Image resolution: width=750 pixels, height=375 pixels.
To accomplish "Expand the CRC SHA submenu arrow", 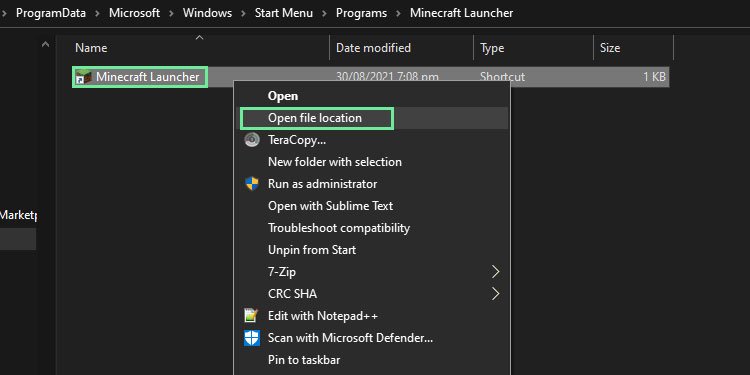I will tap(496, 294).
